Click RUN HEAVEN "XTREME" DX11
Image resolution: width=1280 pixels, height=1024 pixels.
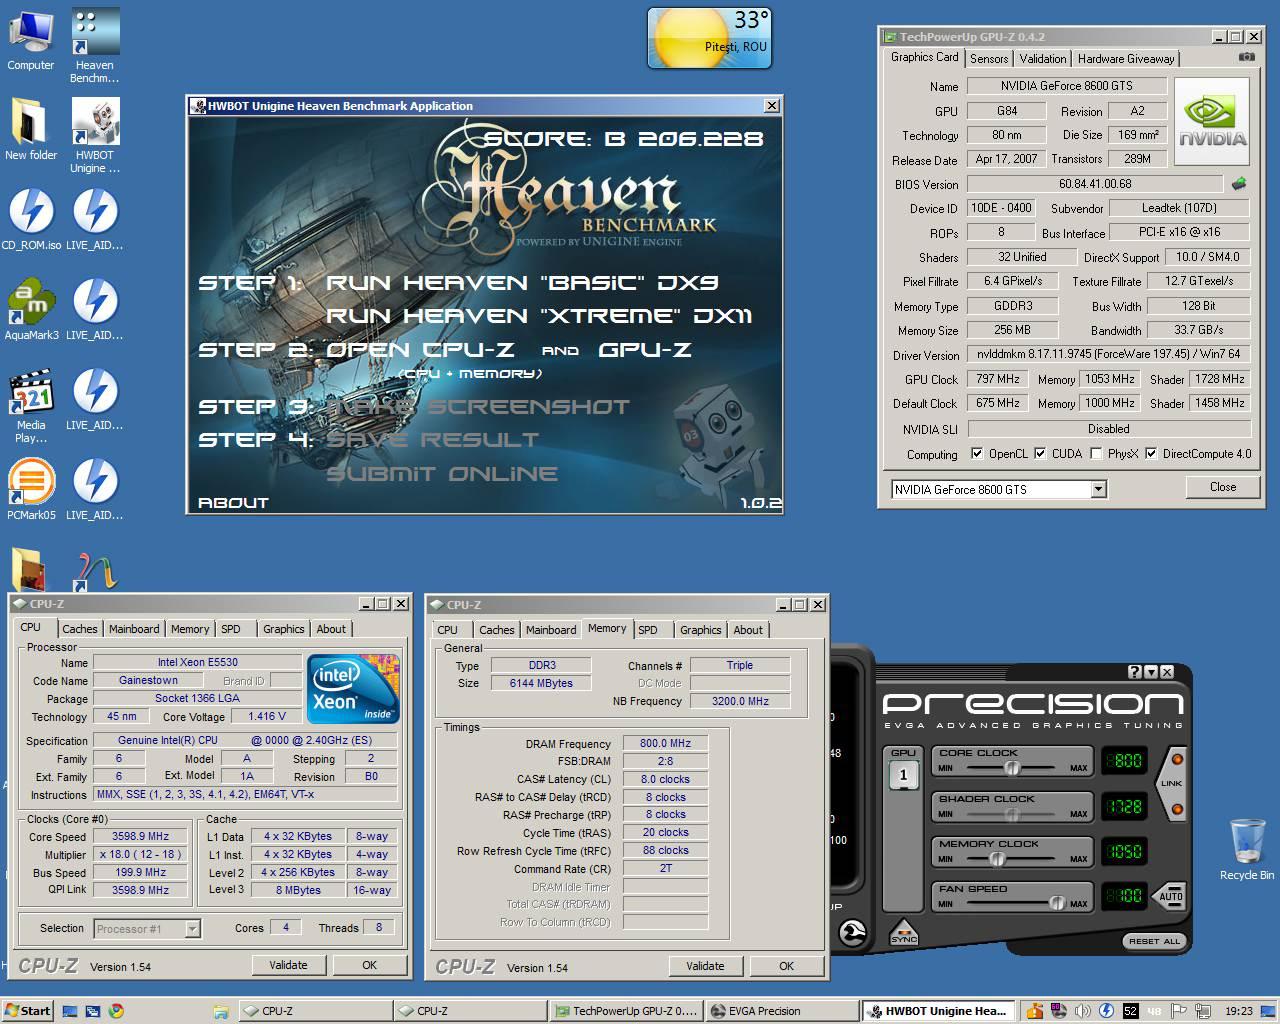[539, 316]
